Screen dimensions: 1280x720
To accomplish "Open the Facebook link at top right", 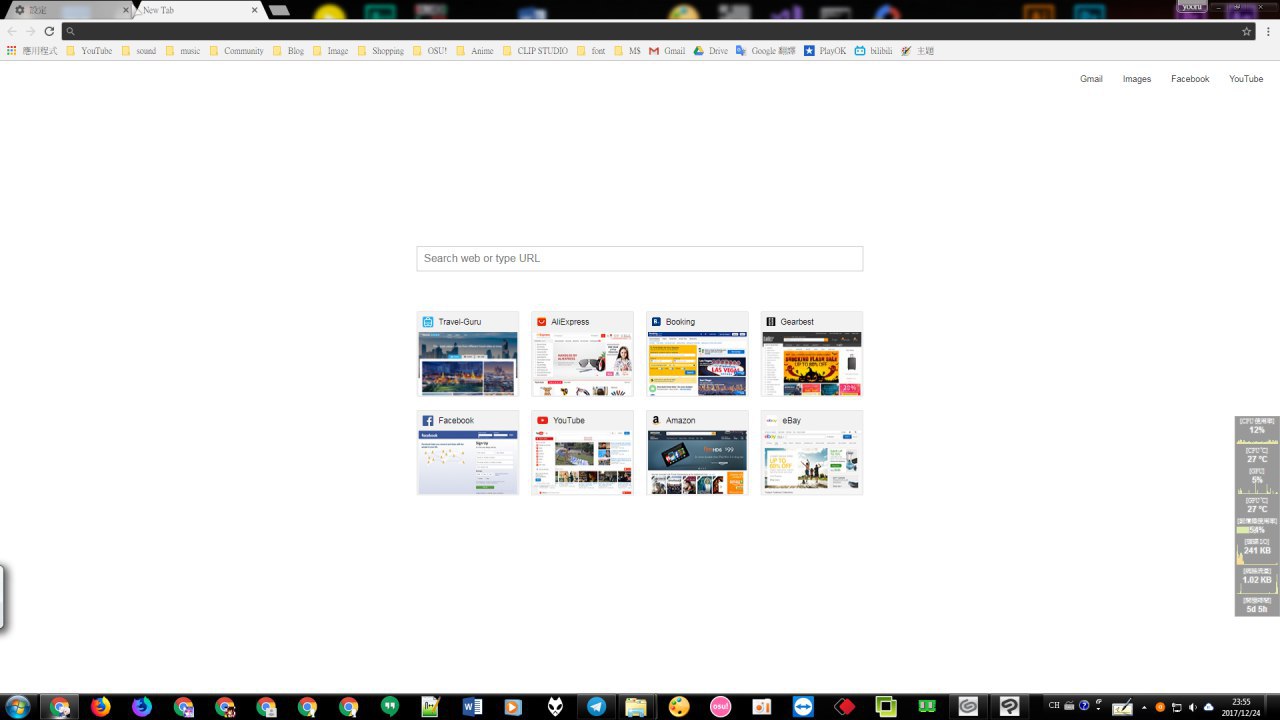I will (x=1190, y=79).
